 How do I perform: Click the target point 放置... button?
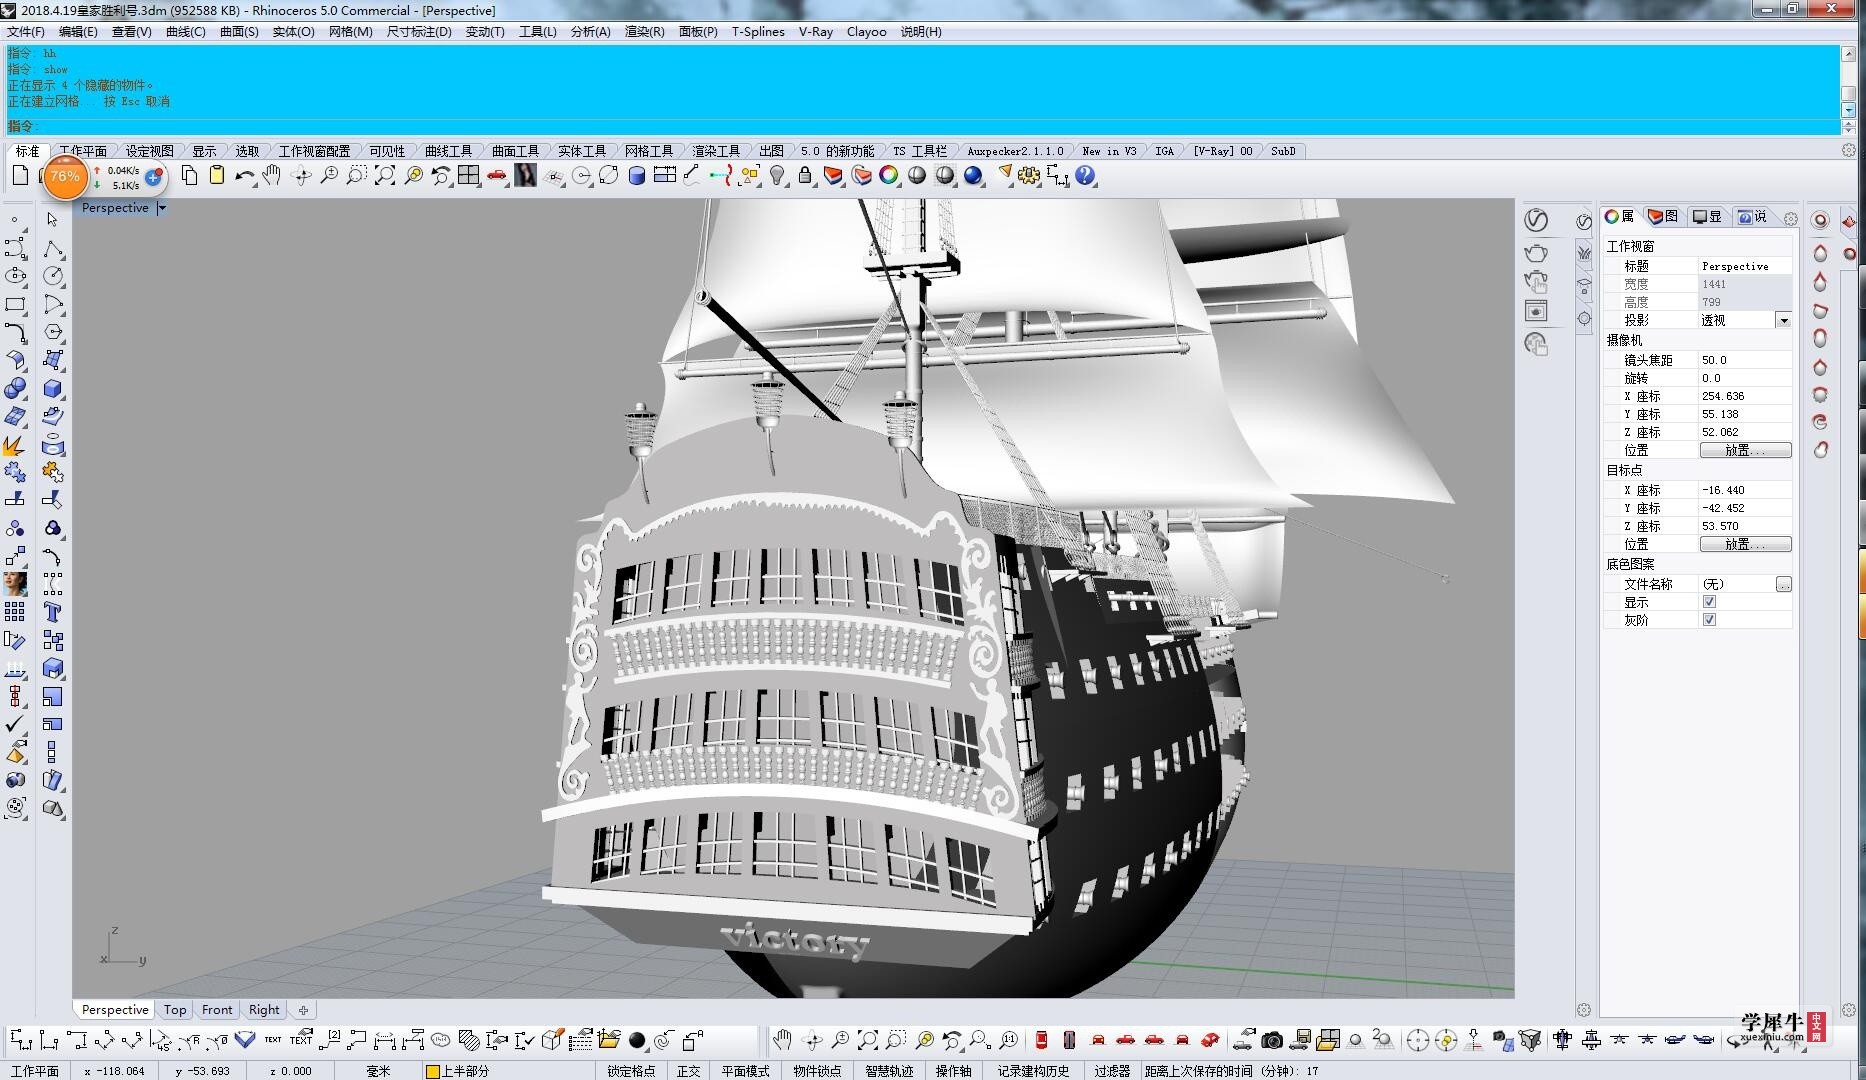click(1745, 544)
